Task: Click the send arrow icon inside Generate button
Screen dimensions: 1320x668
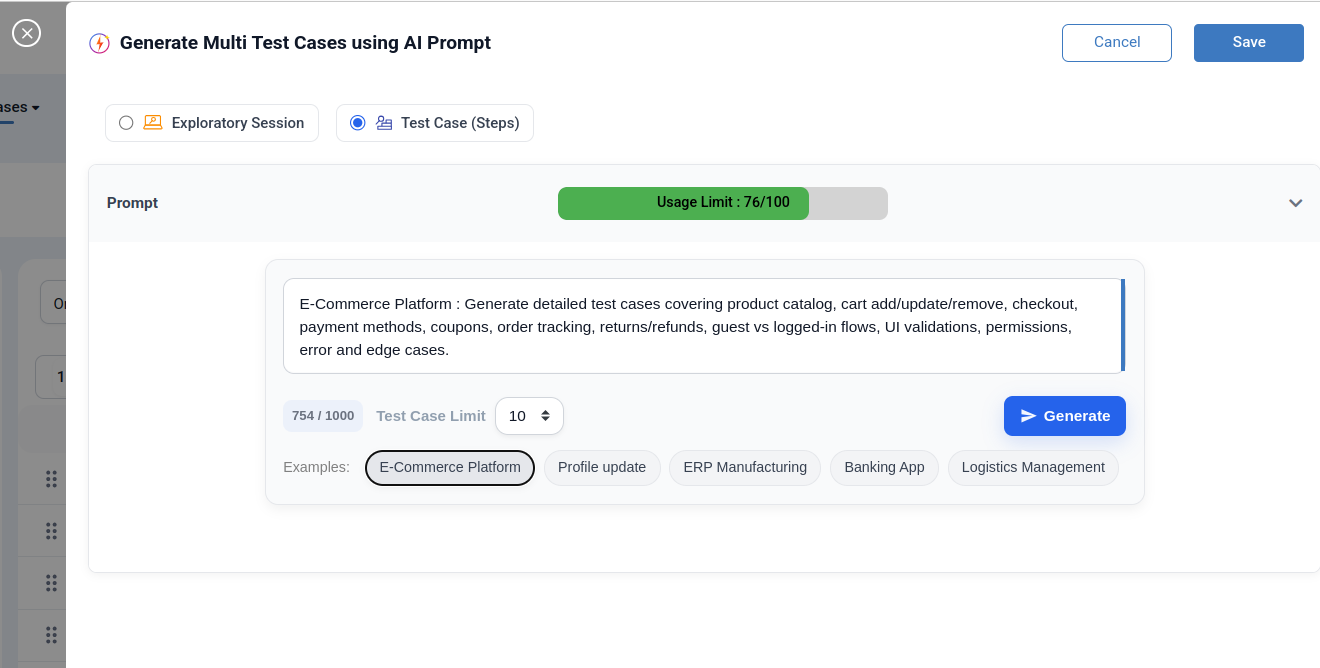Action: tap(1030, 415)
